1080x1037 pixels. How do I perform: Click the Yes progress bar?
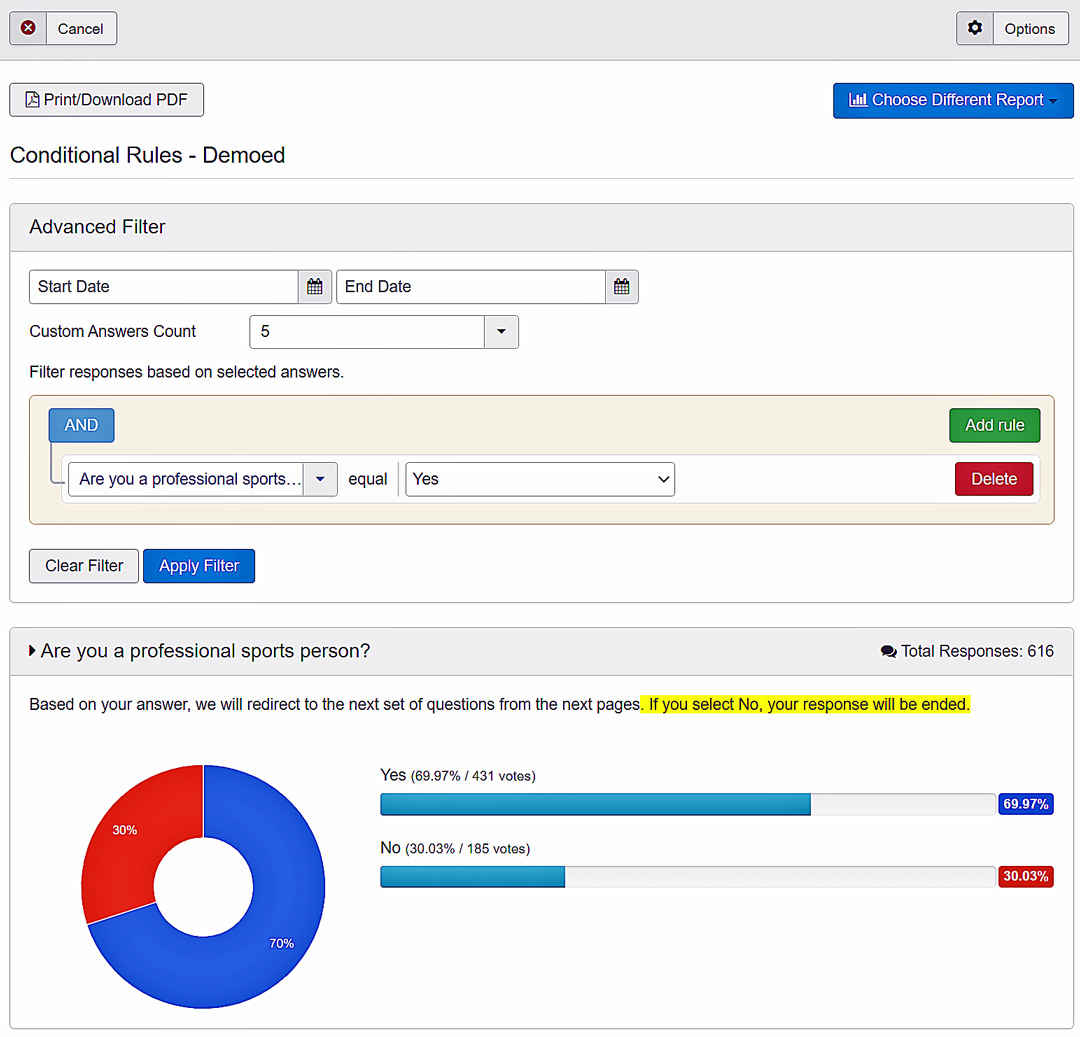pos(688,804)
